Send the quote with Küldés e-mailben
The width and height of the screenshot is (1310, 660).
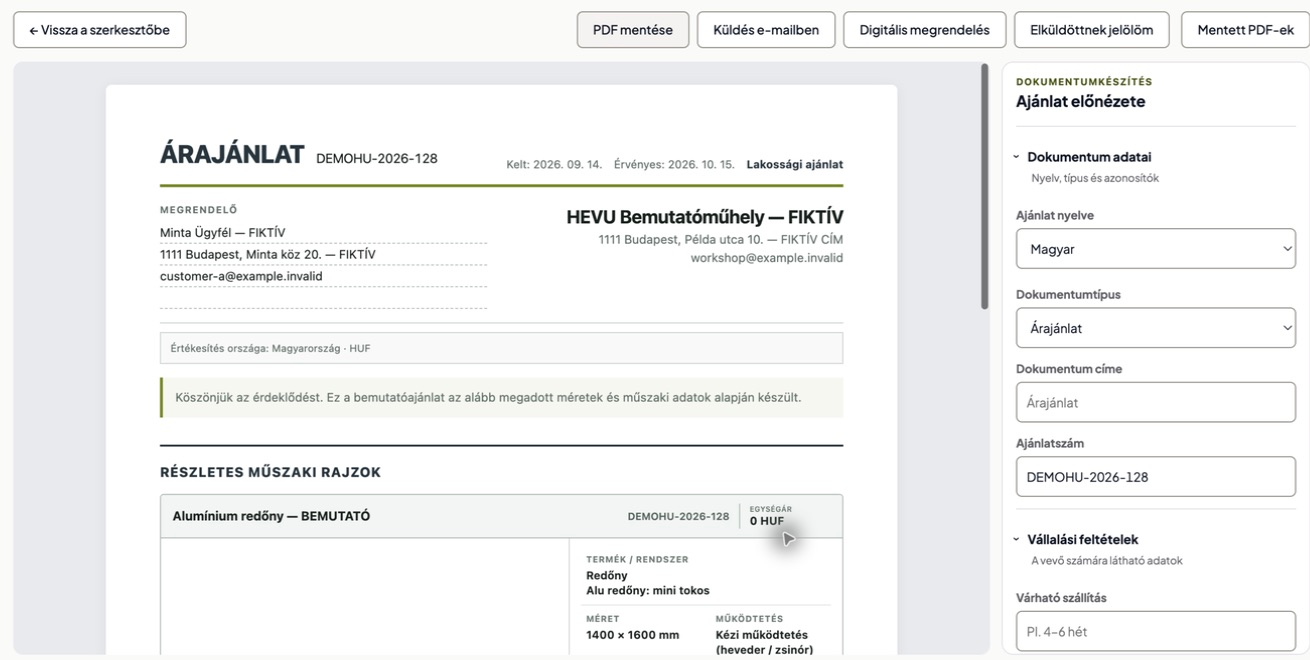tap(766, 30)
